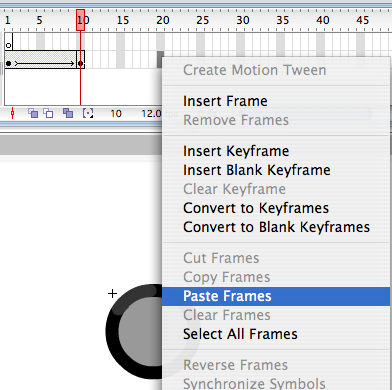The width and height of the screenshot is (392, 390).
Task: Click frame 20 on the timeline ruler
Action: (x=161, y=20)
